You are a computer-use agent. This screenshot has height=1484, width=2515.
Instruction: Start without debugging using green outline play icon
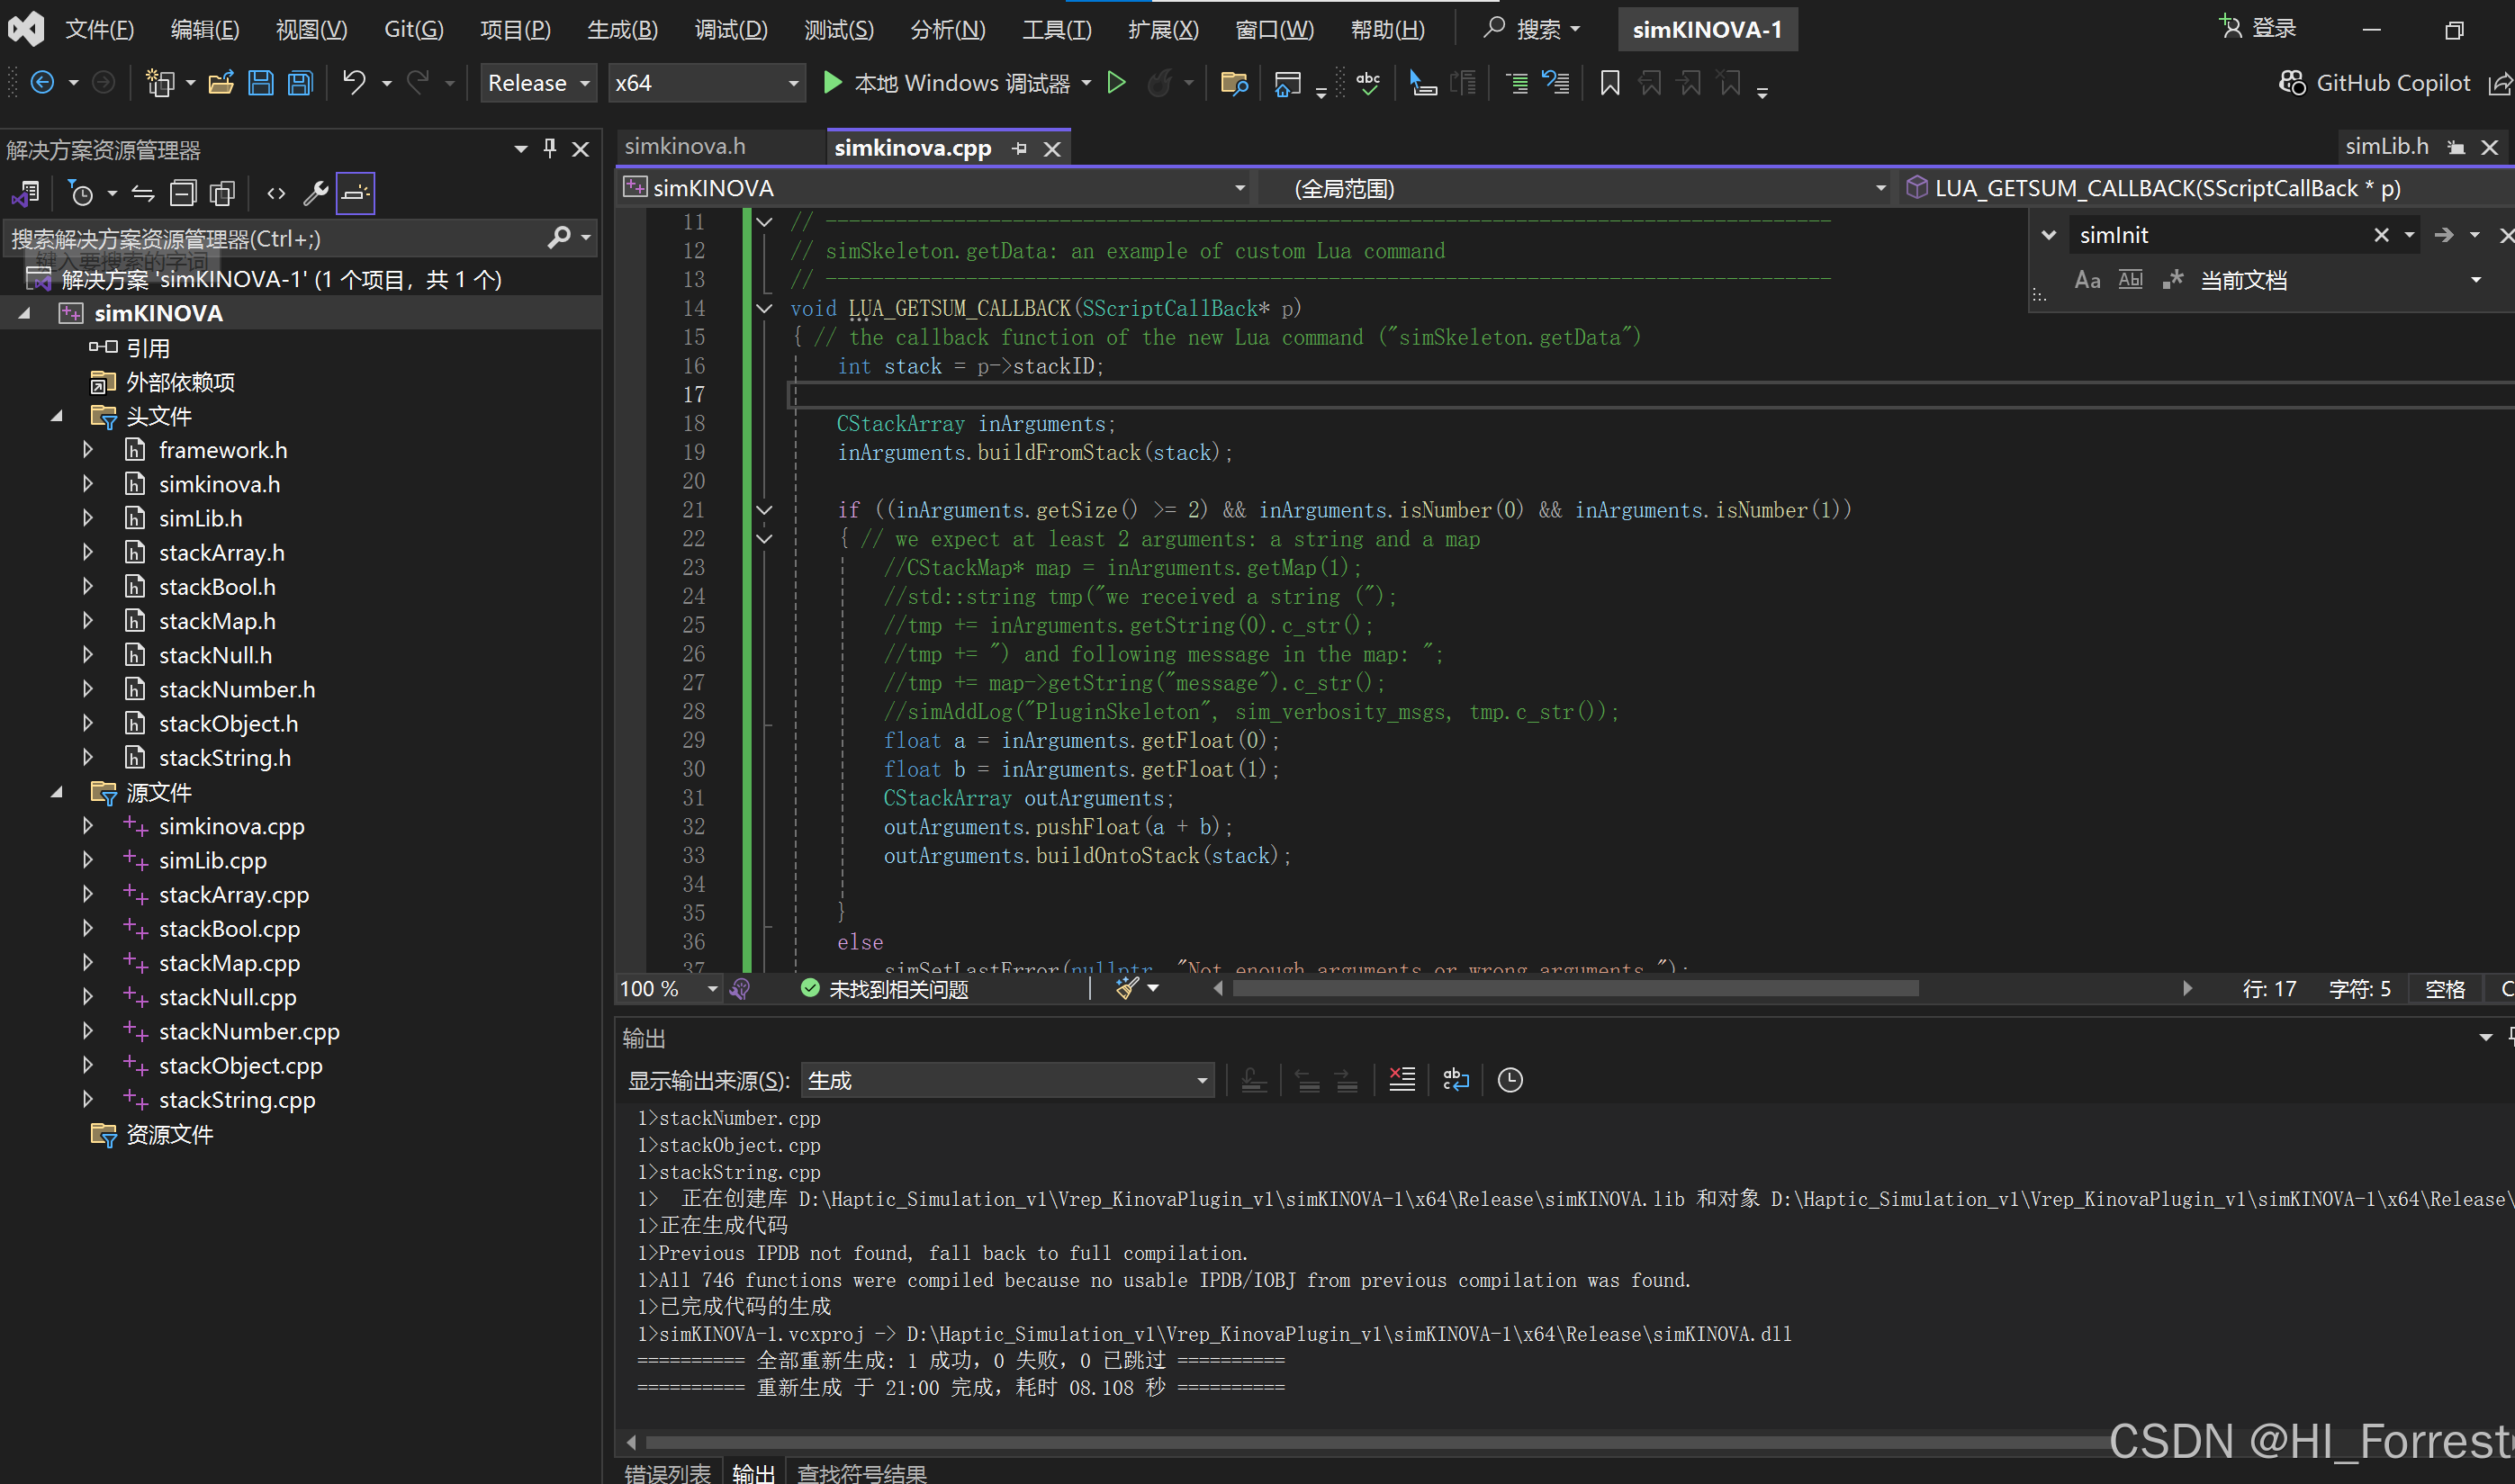click(x=1116, y=83)
